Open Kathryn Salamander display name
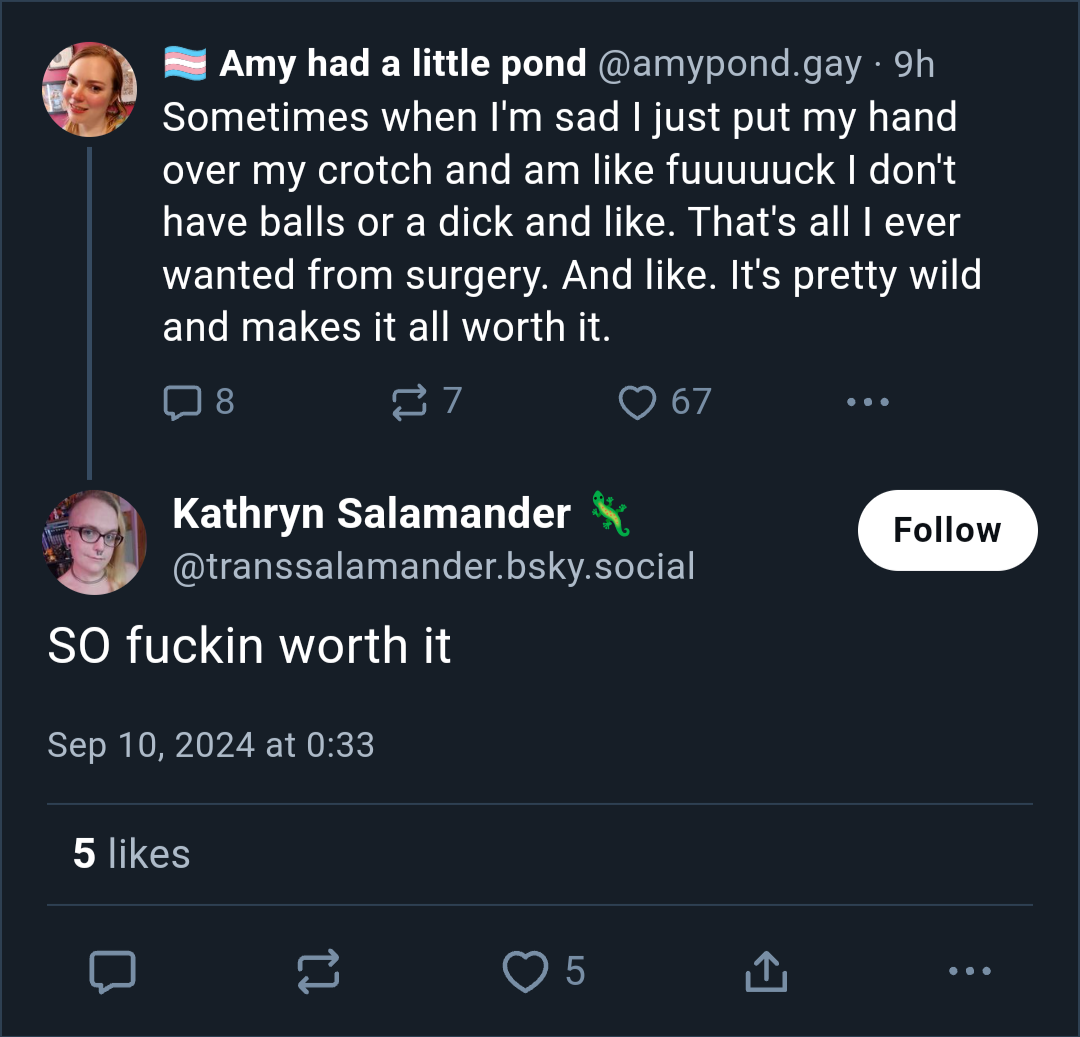 coord(372,514)
